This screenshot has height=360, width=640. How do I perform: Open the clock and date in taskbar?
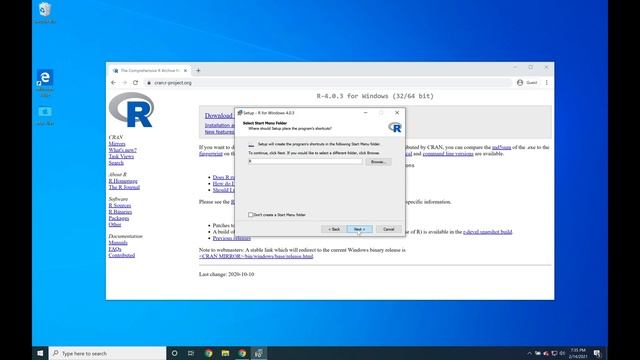(x=578, y=353)
